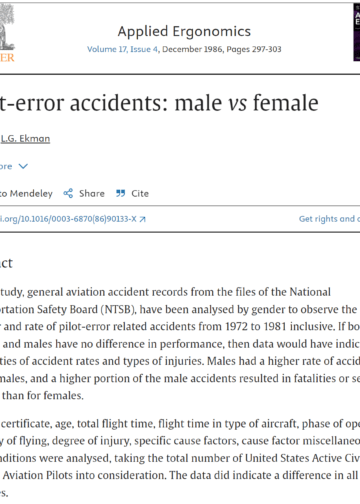Viewport: 360px width, 504px height.
Task: Click the Cite button label
Action: [x=140, y=193]
